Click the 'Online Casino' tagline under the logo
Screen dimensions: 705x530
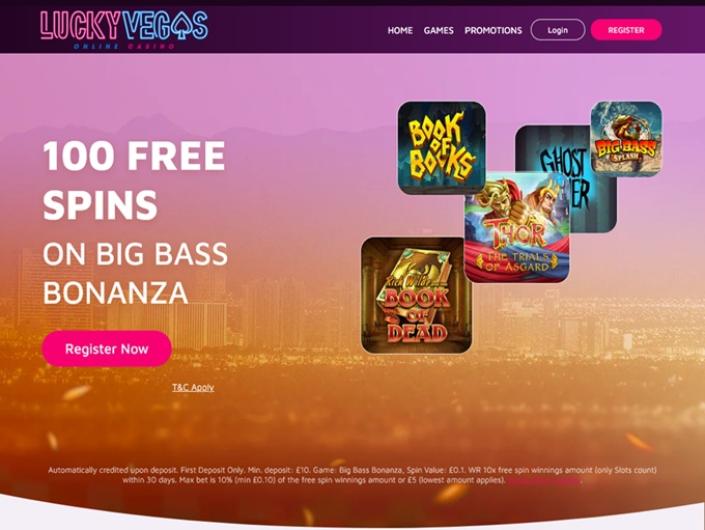(x=124, y=46)
